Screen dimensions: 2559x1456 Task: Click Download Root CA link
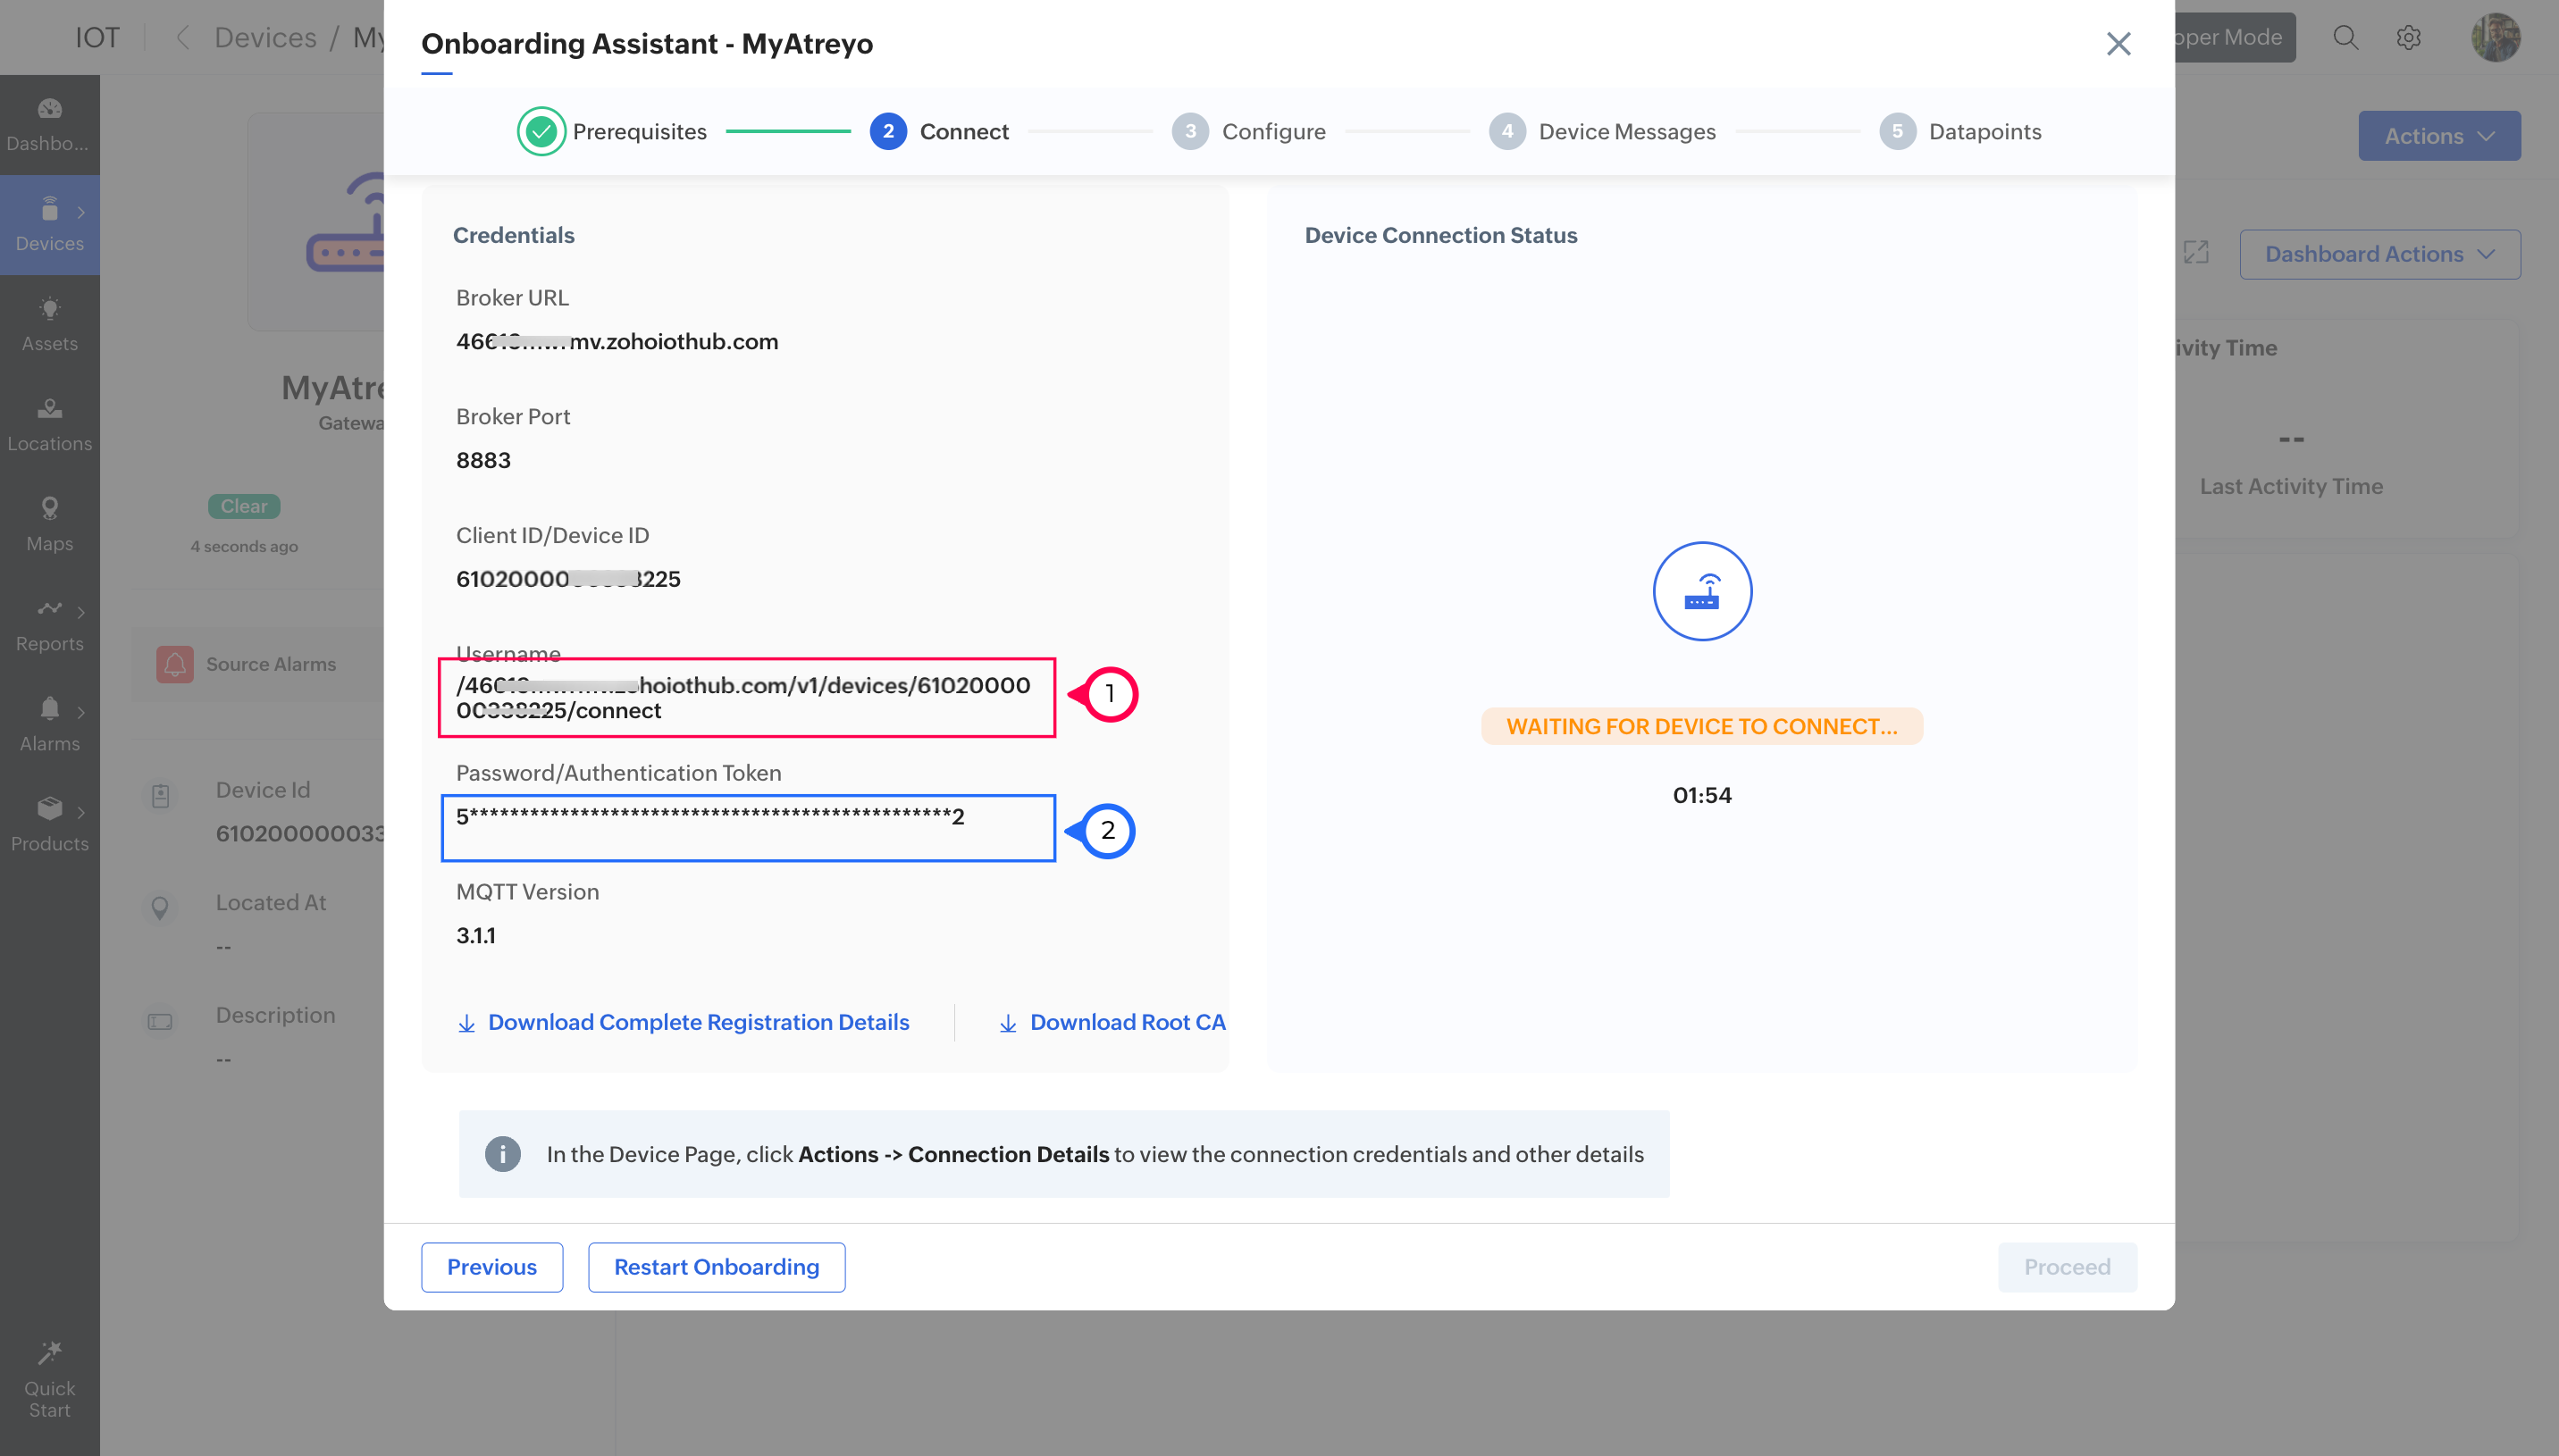click(1126, 1022)
